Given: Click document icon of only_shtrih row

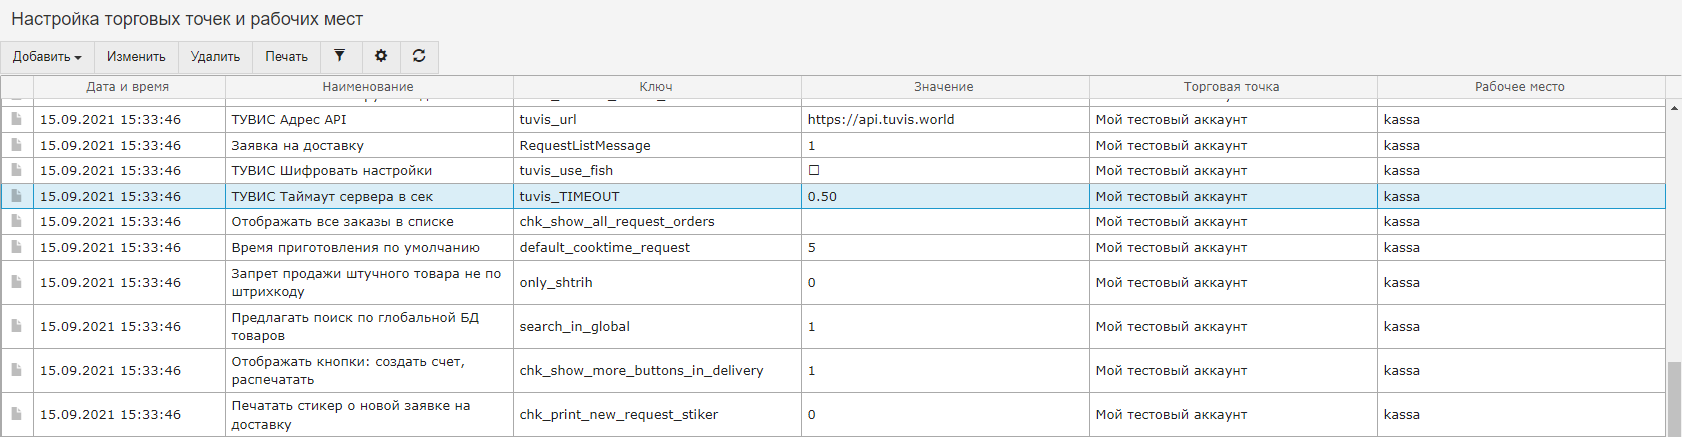Looking at the screenshot, I should [x=17, y=282].
